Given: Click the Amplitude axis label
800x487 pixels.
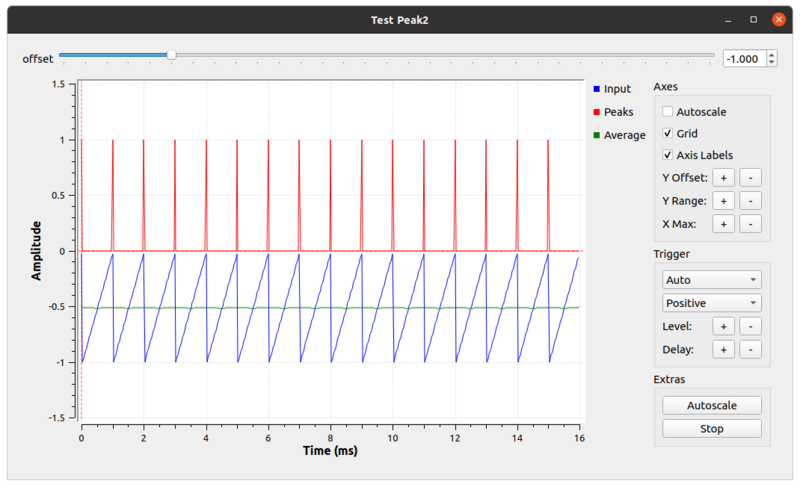Looking at the screenshot, I should pyautogui.click(x=36, y=250).
